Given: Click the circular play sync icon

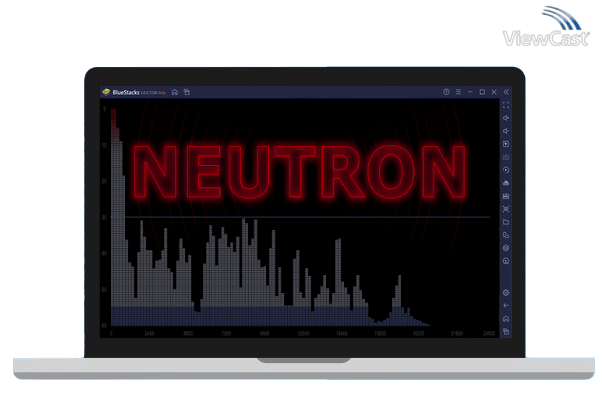Looking at the screenshot, I should point(506,170).
